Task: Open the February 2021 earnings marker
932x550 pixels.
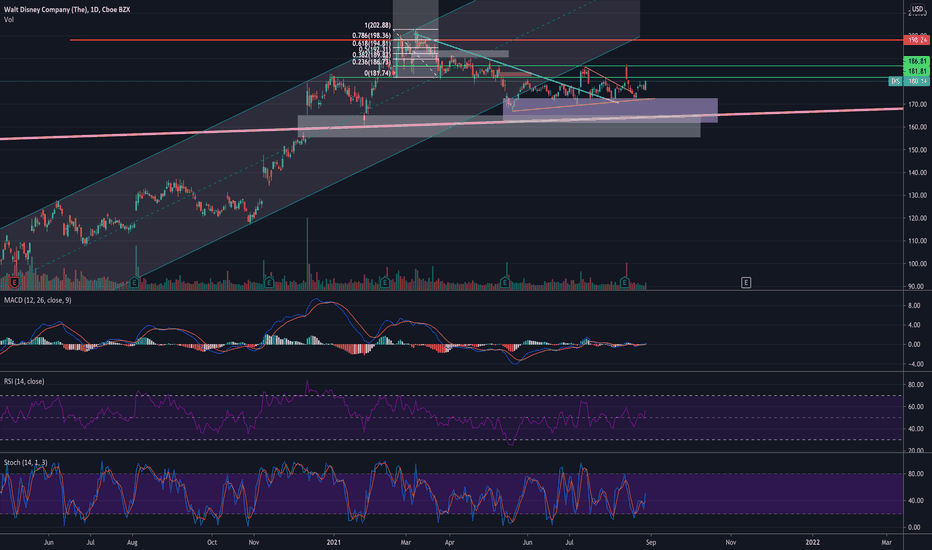Action: click(x=385, y=282)
